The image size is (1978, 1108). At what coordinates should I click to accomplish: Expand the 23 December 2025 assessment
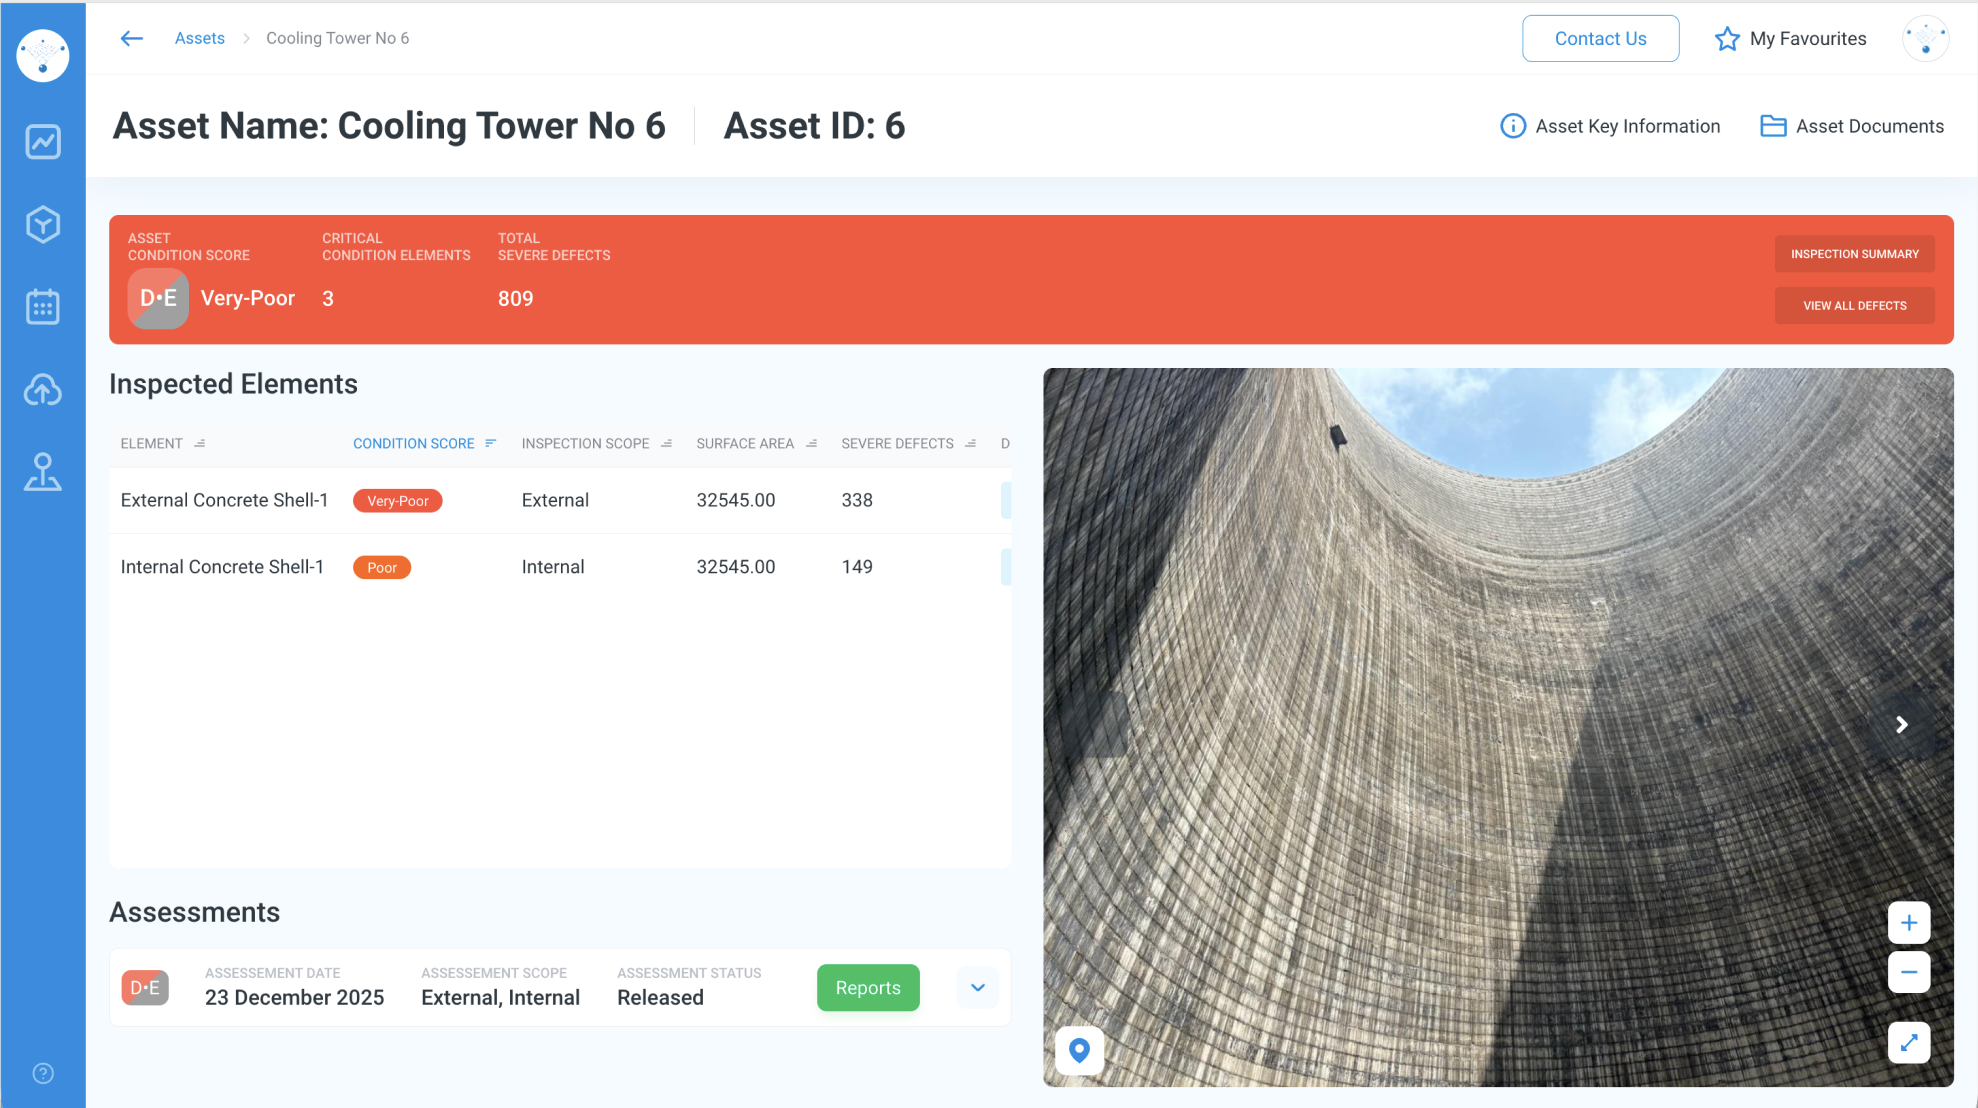pyautogui.click(x=977, y=988)
